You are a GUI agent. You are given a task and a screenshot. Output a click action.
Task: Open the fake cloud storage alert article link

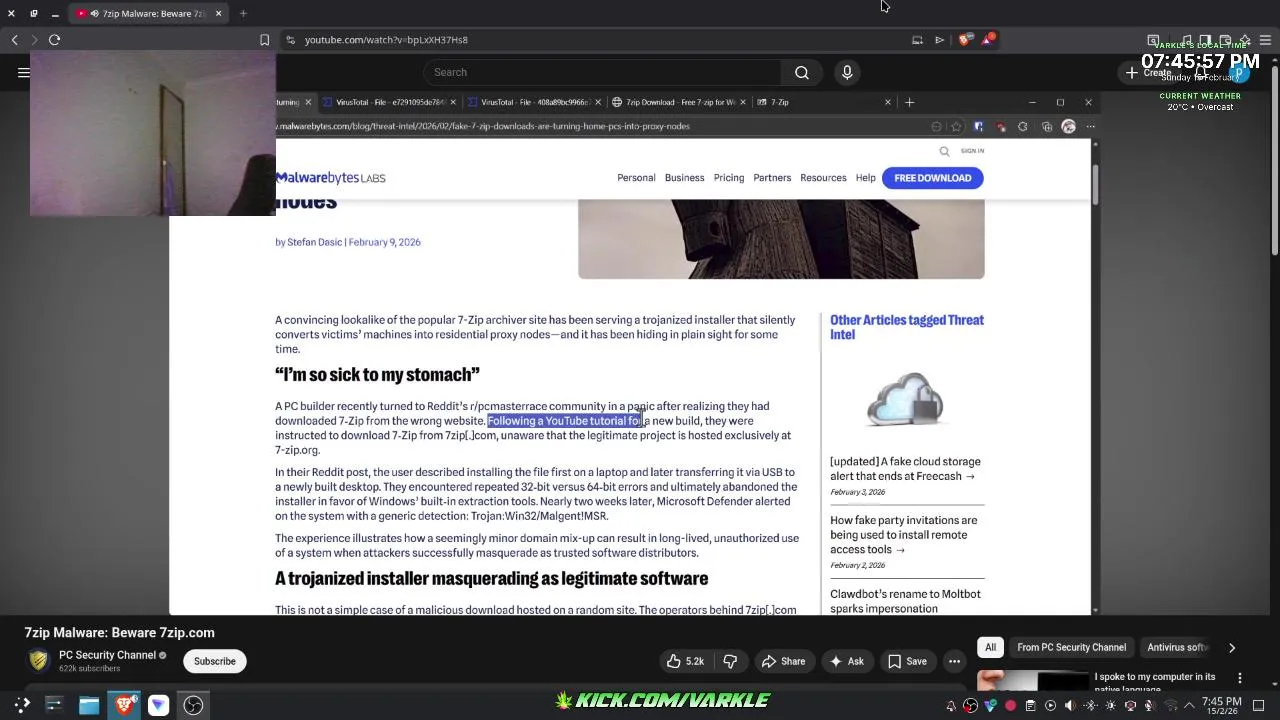click(x=905, y=469)
